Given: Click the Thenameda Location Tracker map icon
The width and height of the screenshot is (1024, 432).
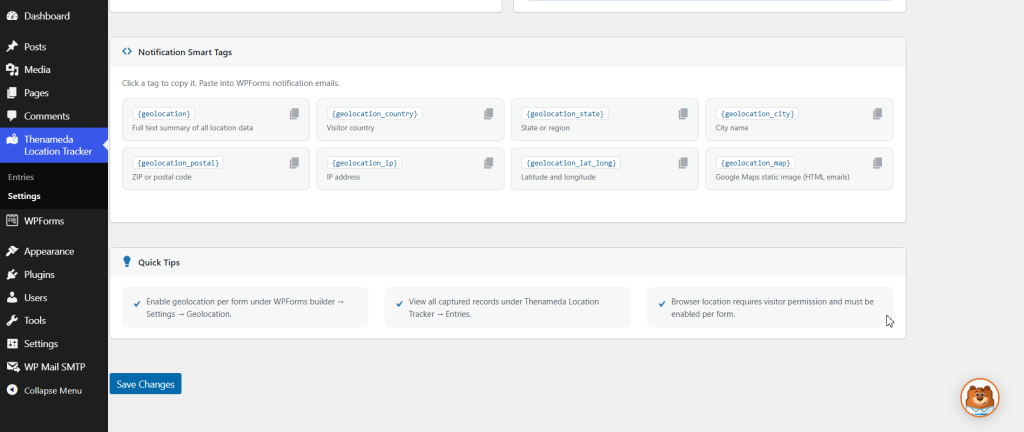Looking at the screenshot, I should pos(12,139).
